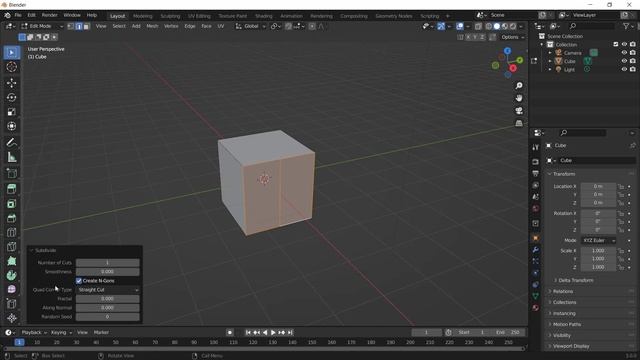The height and width of the screenshot is (360, 640).
Task: Open Playback popover in timeline
Action: 34,333
